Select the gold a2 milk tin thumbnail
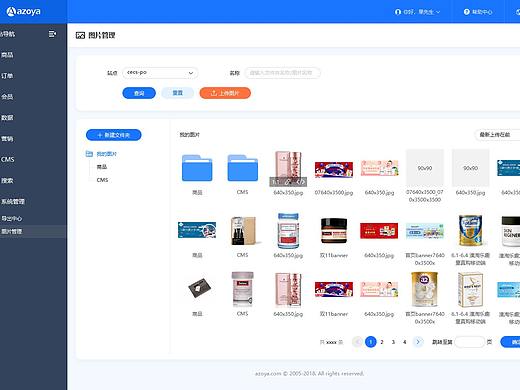 pyautogui.click(x=424, y=289)
